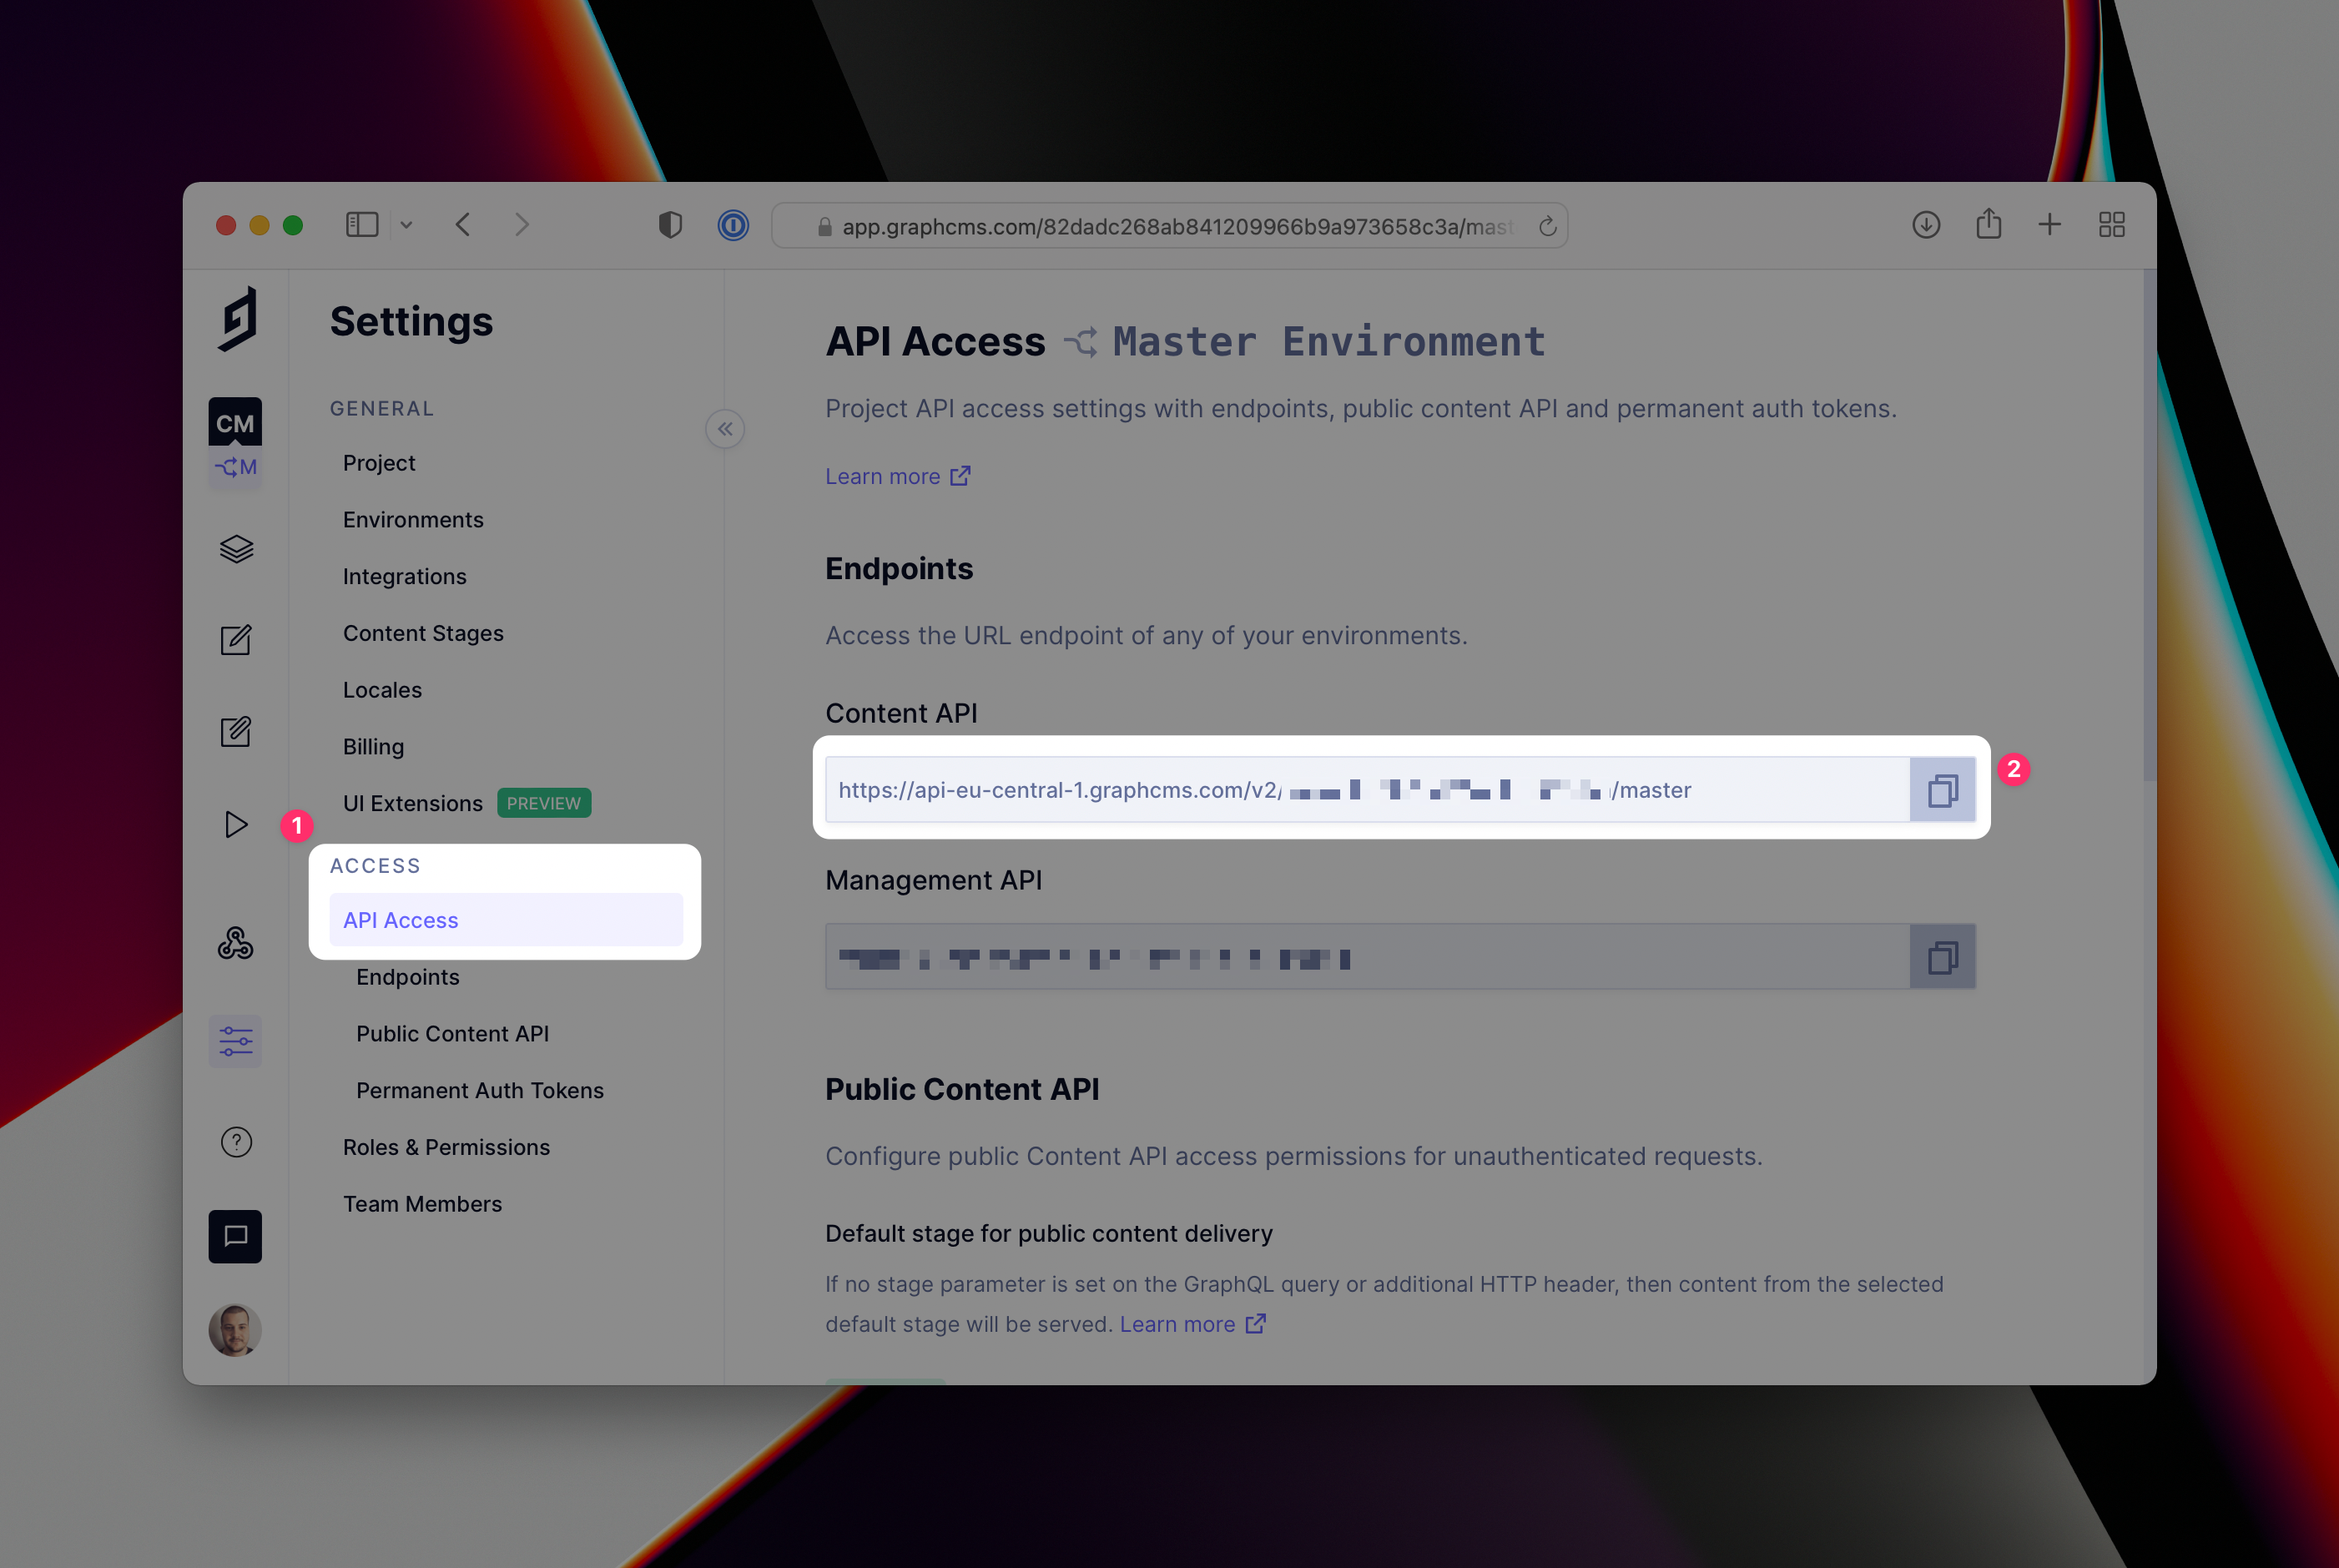Show Safari downloads
The image size is (2339, 1568).
coord(1926,225)
